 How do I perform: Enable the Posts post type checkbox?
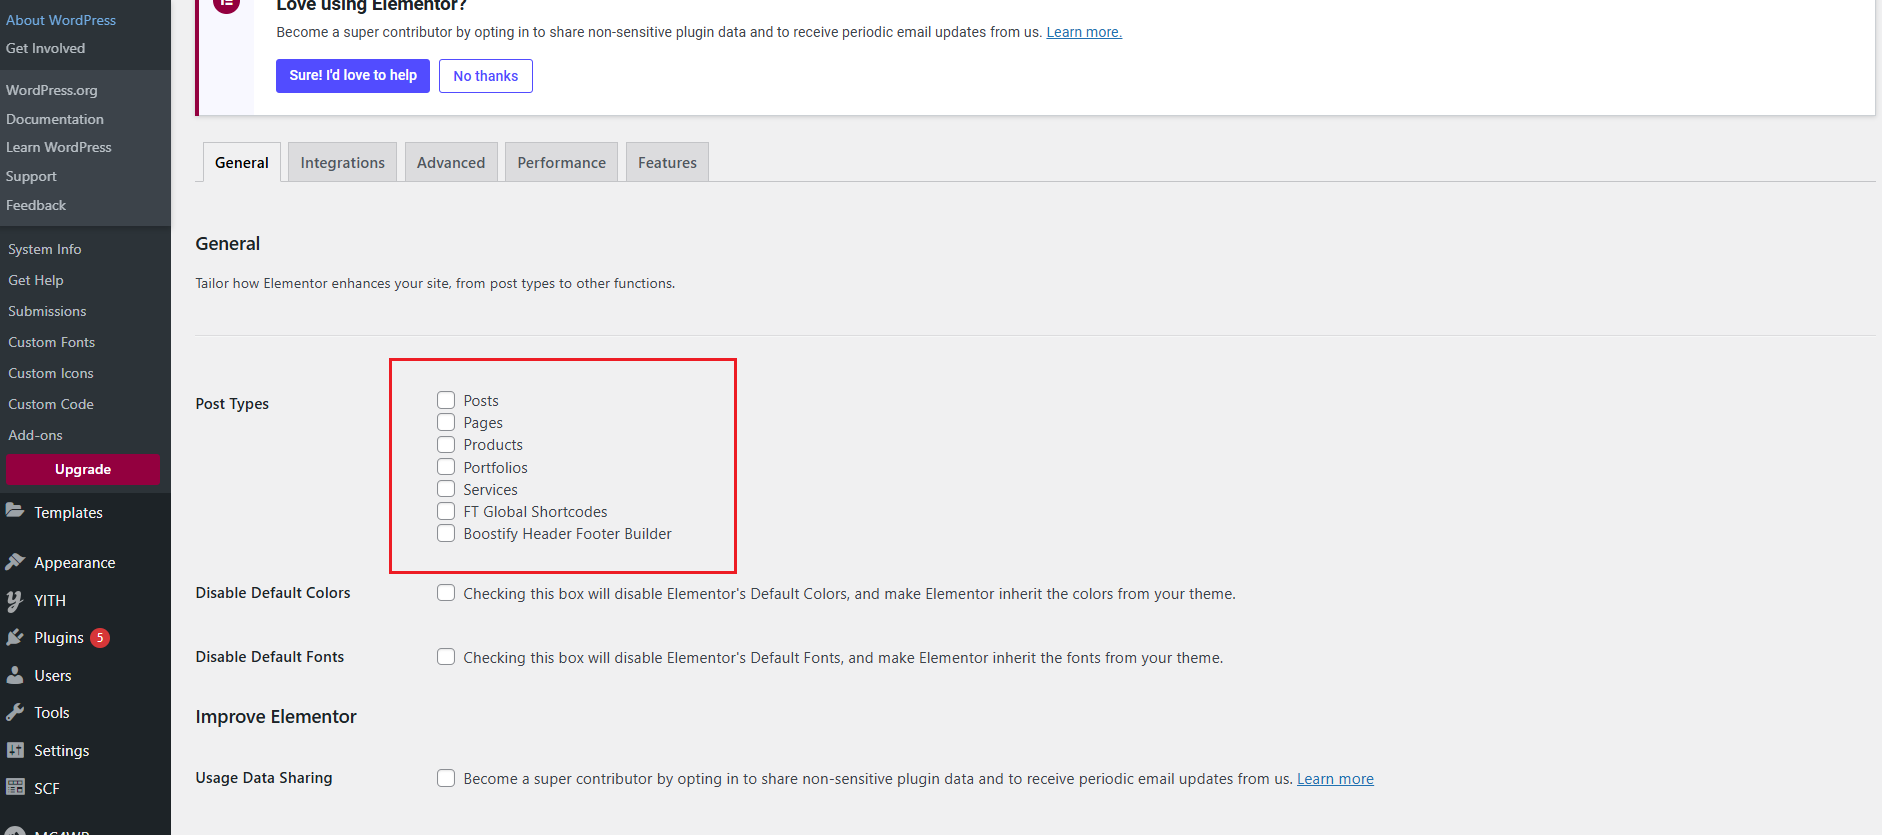pos(446,400)
